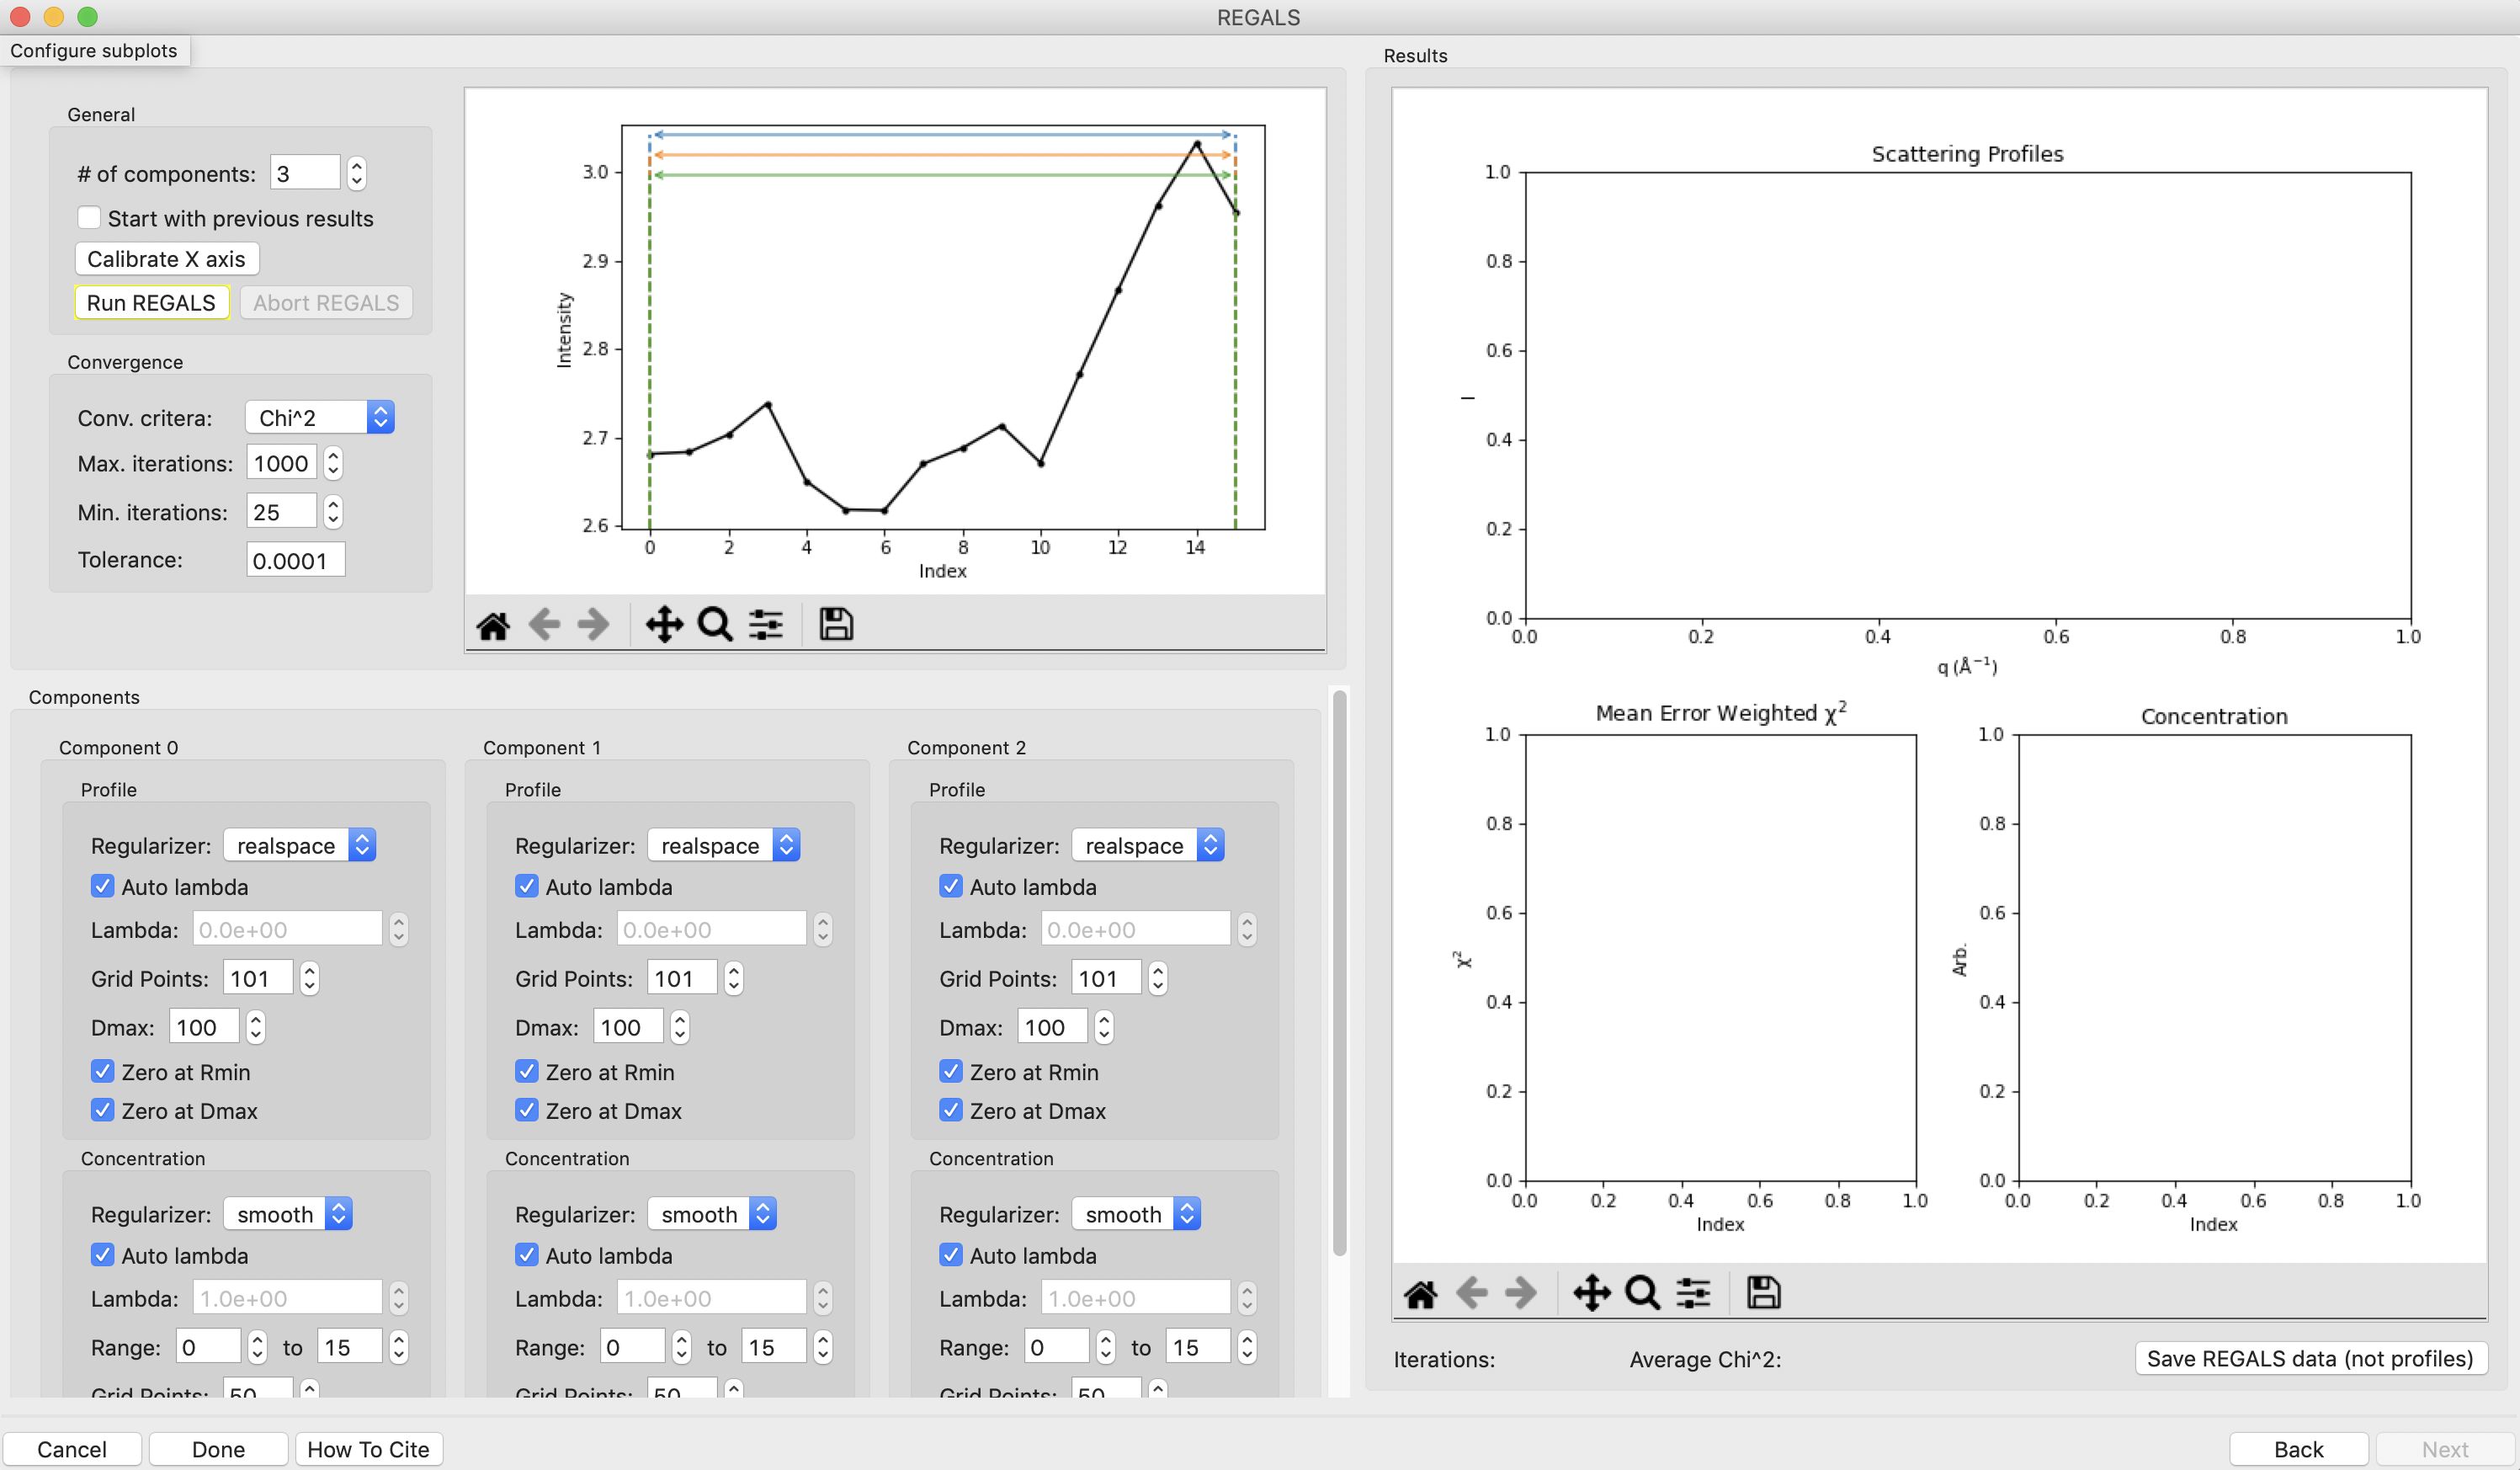Screen dimensions: 2520x1470
Task: Reset Results plots with Home icon
Action: click(1421, 1294)
